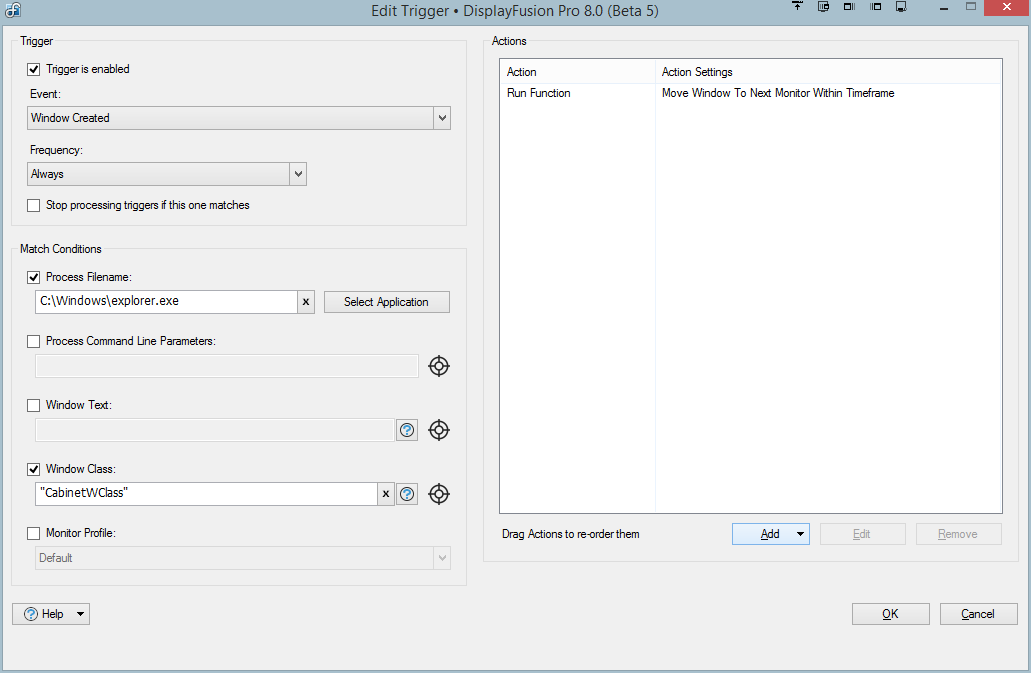Clear the Window Class field with x
The height and width of the screenshot is (673, 1031).
coord(386,494)
